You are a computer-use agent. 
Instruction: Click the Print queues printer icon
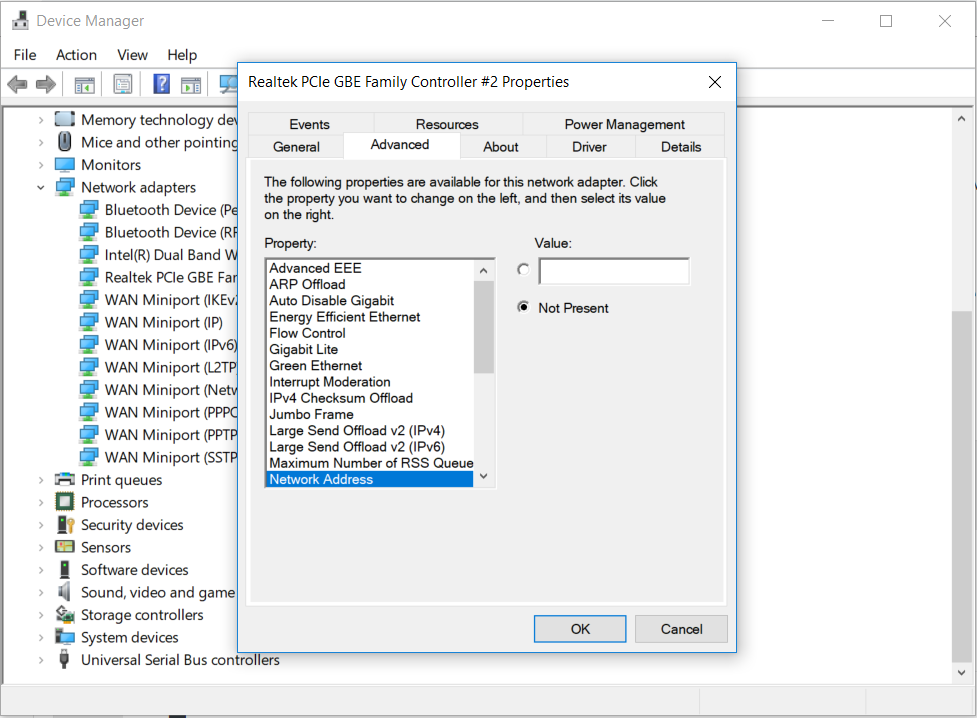pyautogui.click(x=65, y=479)
